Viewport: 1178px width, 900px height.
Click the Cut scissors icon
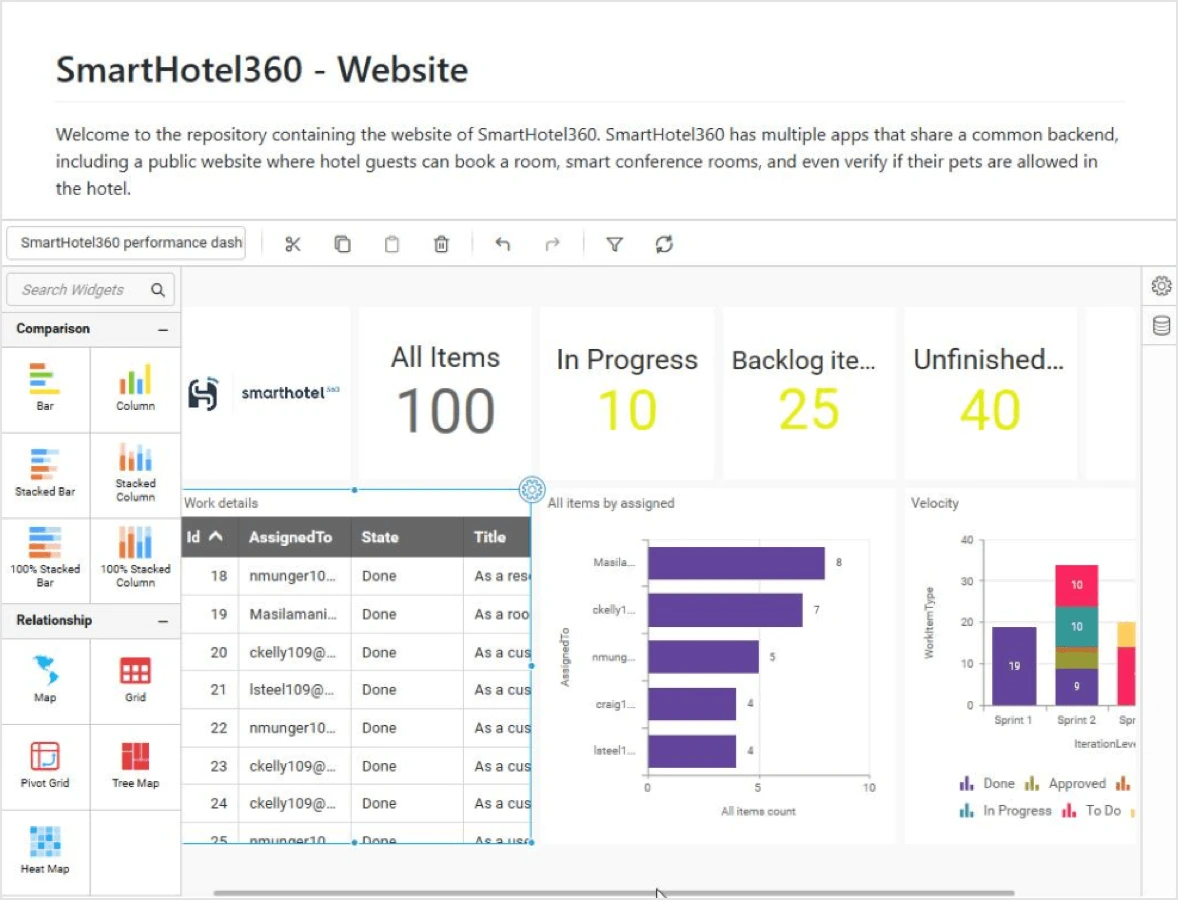293,244
